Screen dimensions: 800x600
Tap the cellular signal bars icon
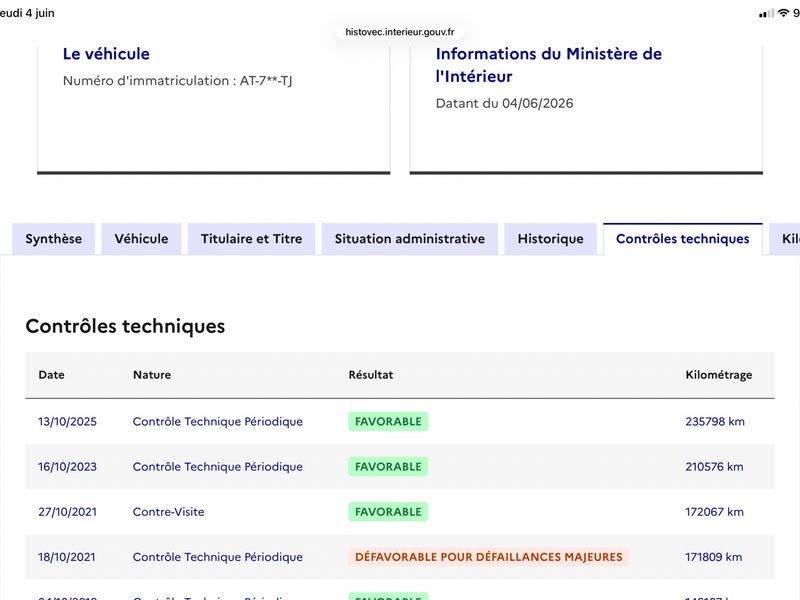[x=766, y=14]
